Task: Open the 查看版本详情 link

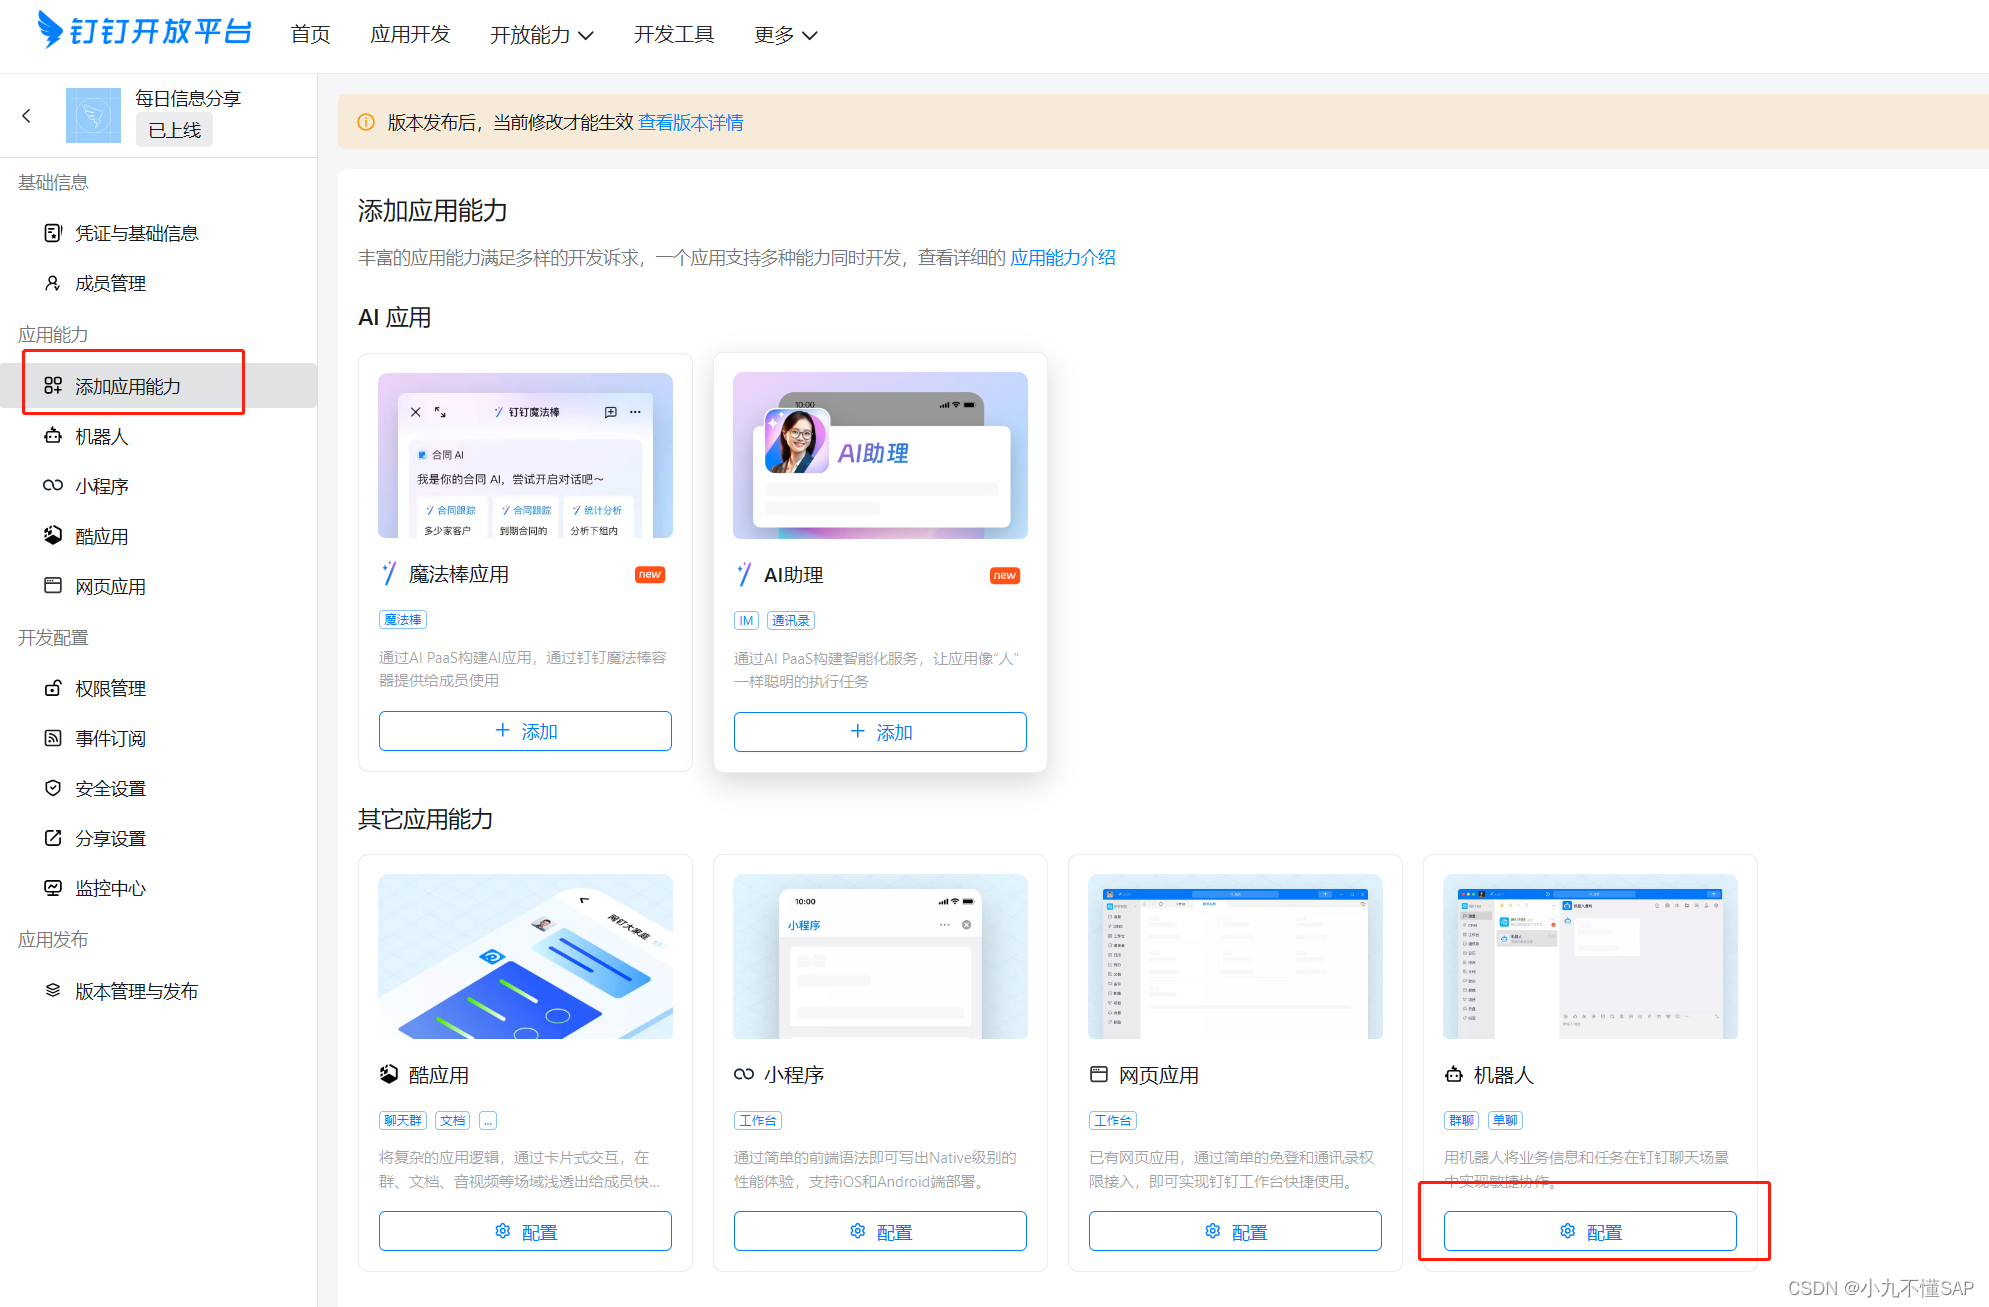Action: [691, 122]
